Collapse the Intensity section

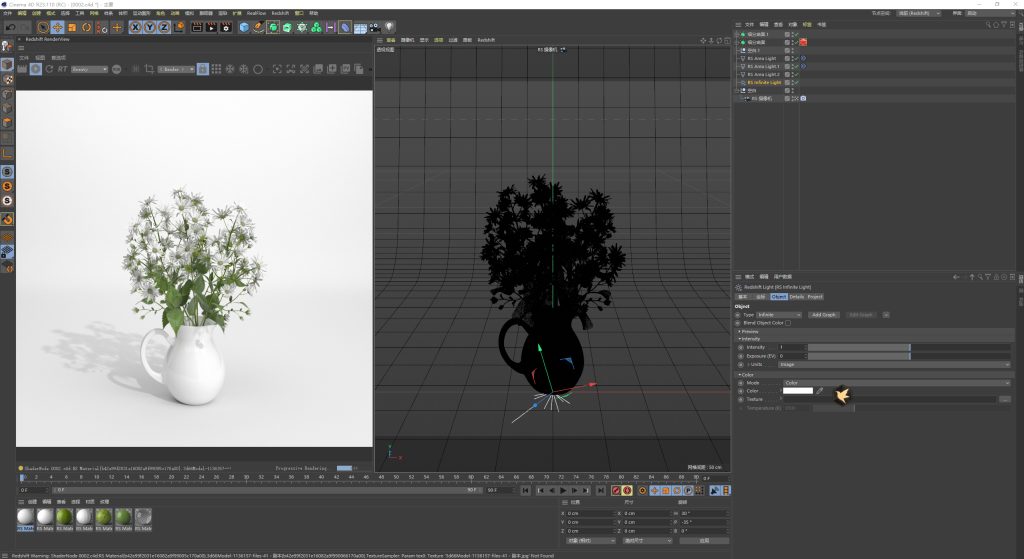[750, 339]
